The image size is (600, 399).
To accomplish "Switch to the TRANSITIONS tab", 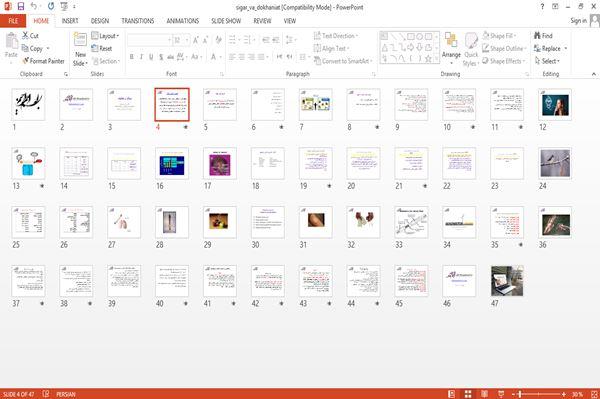I will (x=138, y=21).
